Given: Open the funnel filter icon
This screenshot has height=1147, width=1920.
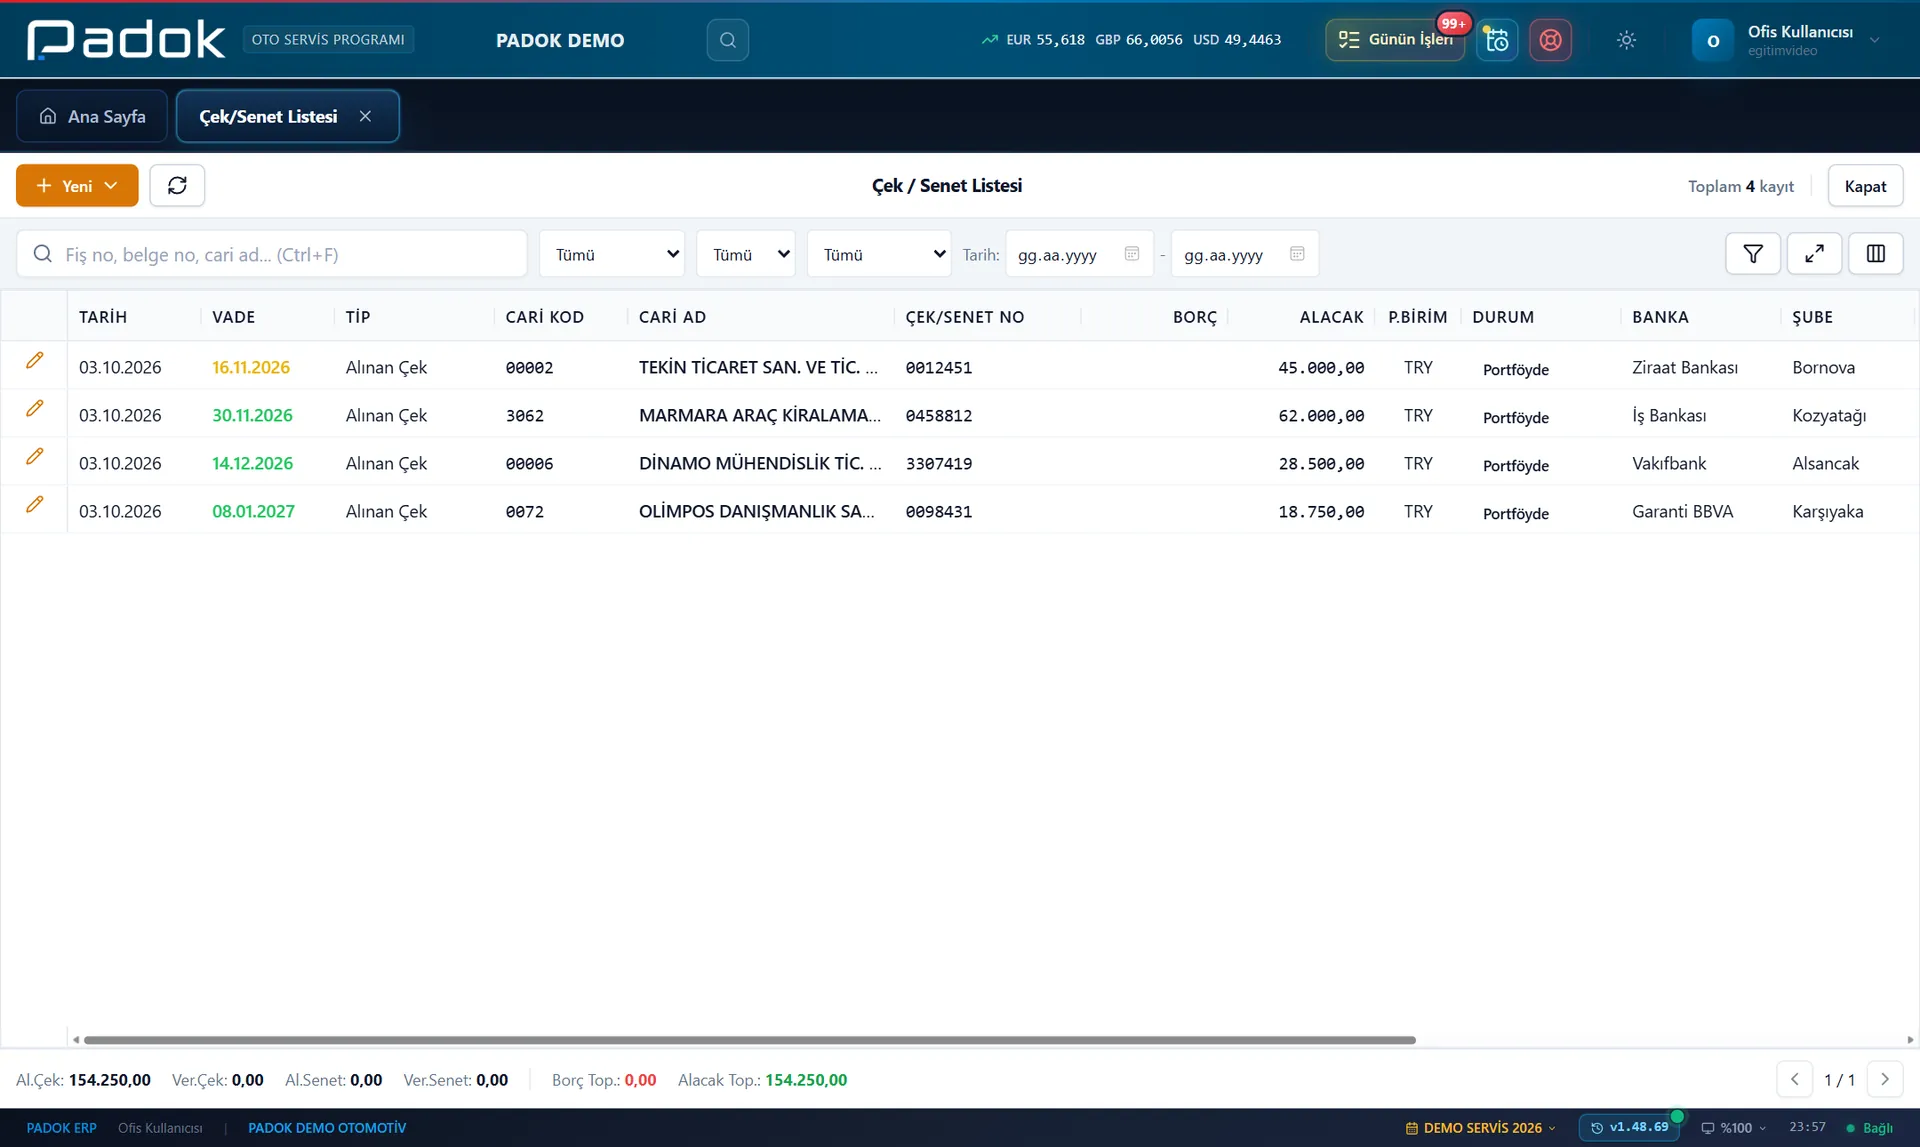Looking at the screenshot, I should [x=1753, y=254].
